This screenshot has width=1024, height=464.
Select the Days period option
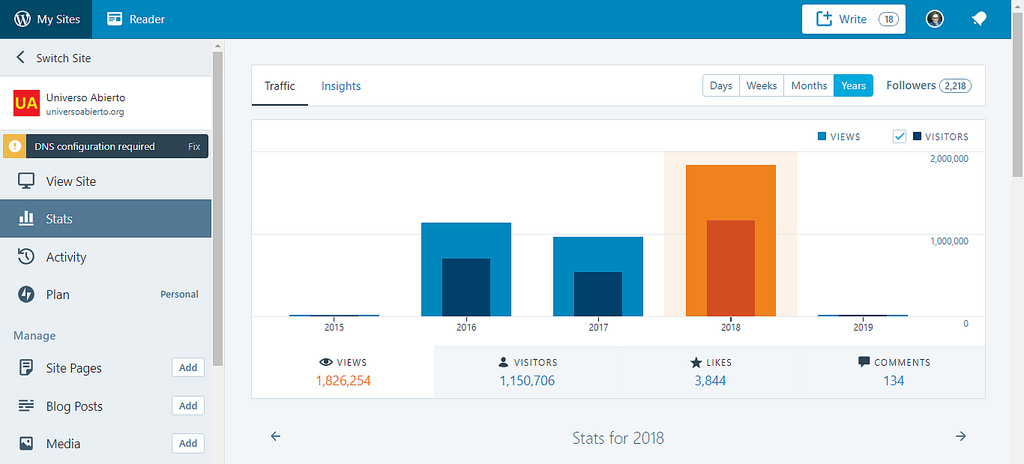721,86
